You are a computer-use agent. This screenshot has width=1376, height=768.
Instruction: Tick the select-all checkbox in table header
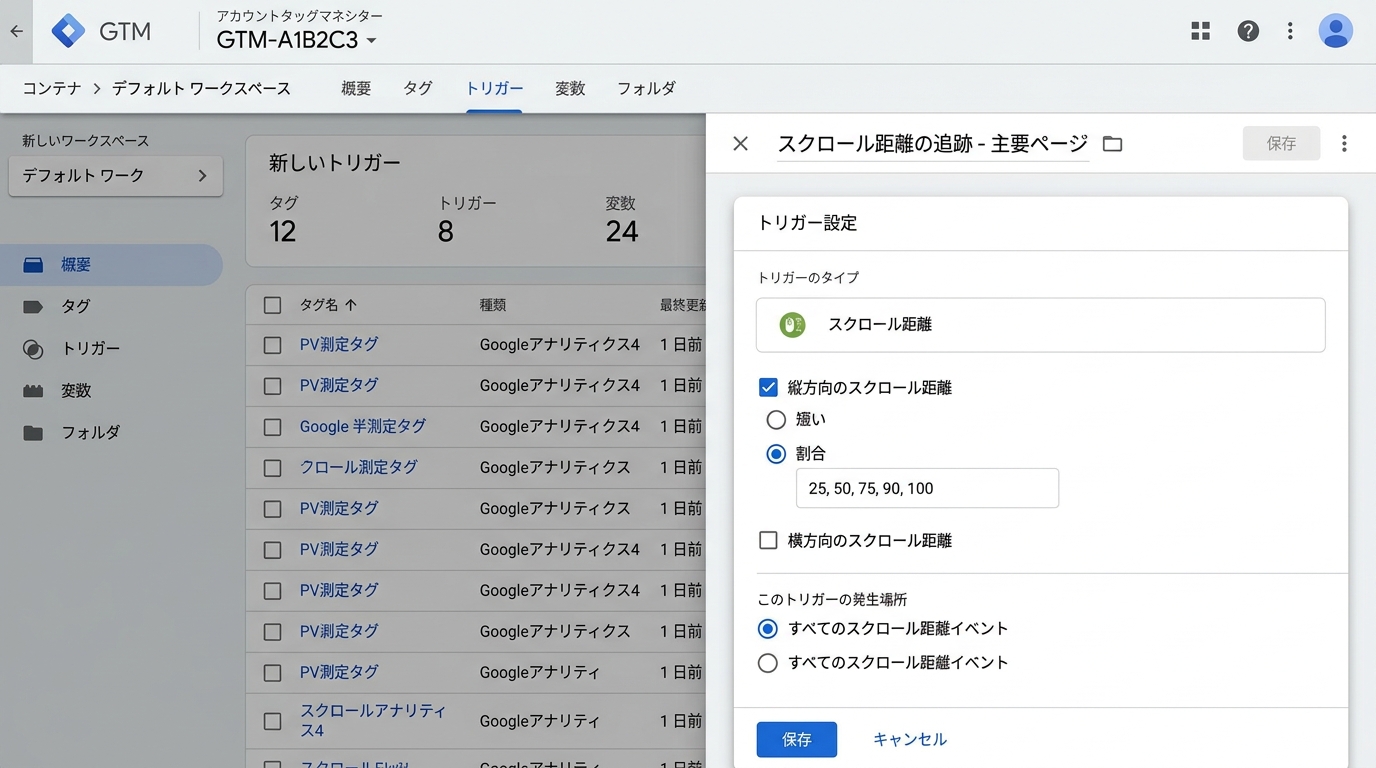tap(272, 305)
